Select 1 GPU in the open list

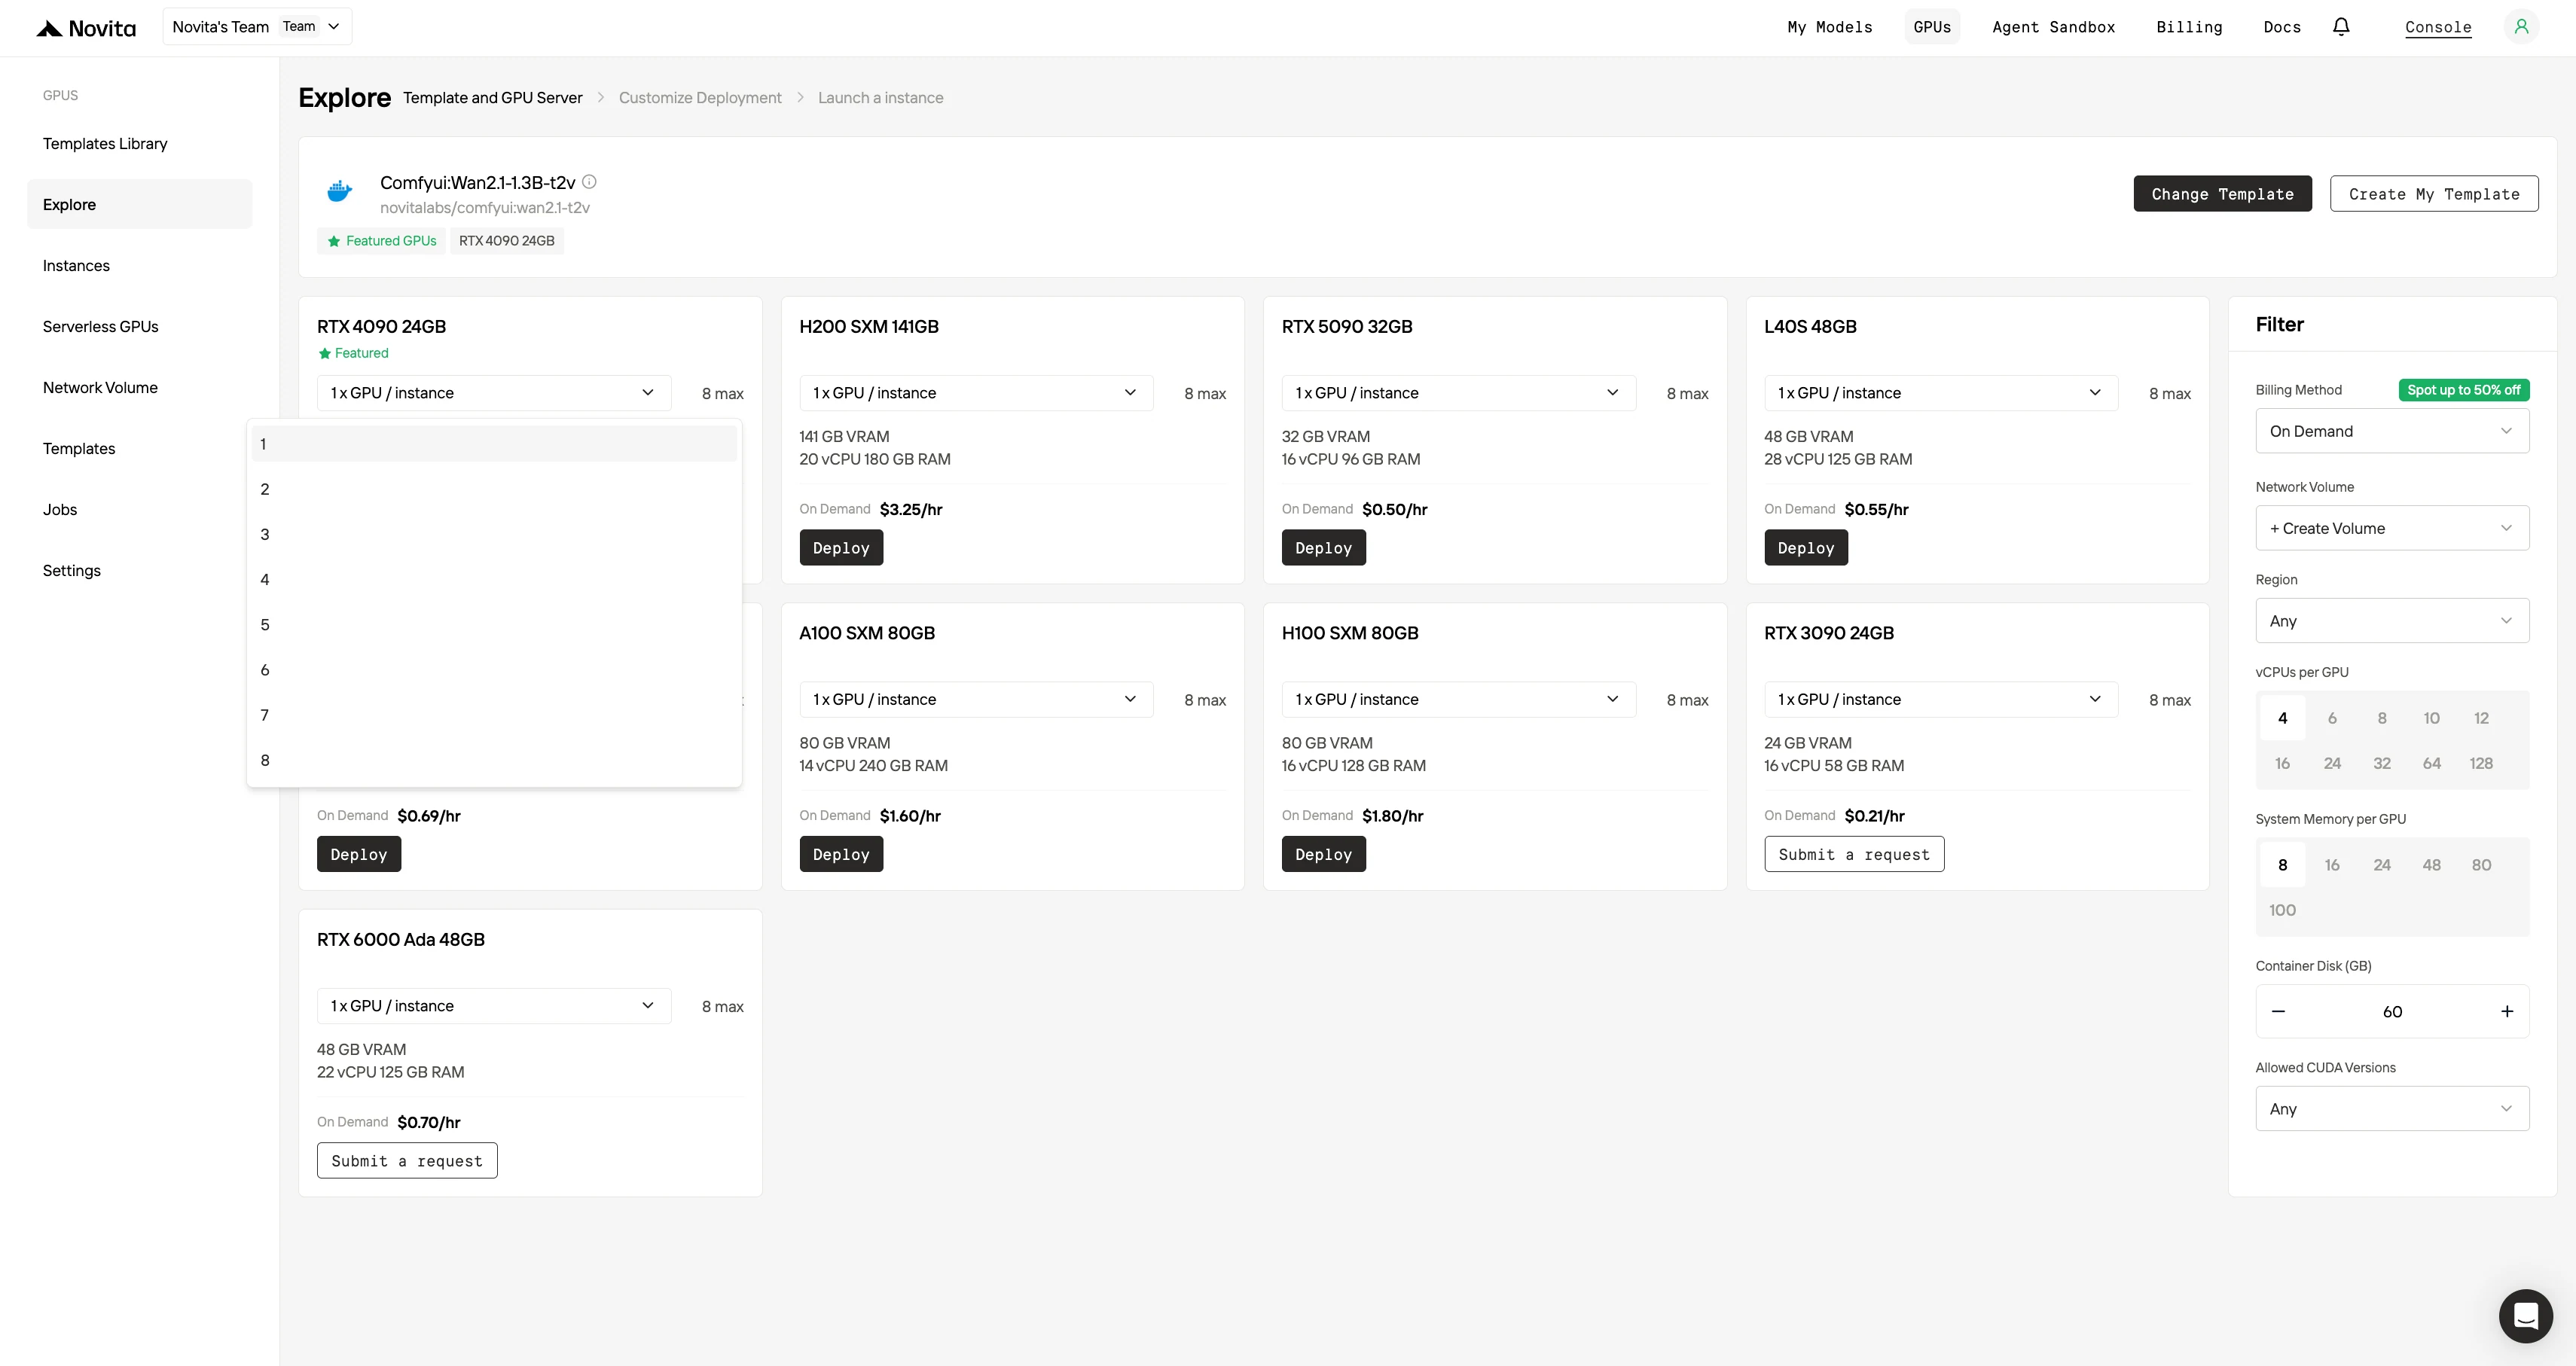(494, 444)
